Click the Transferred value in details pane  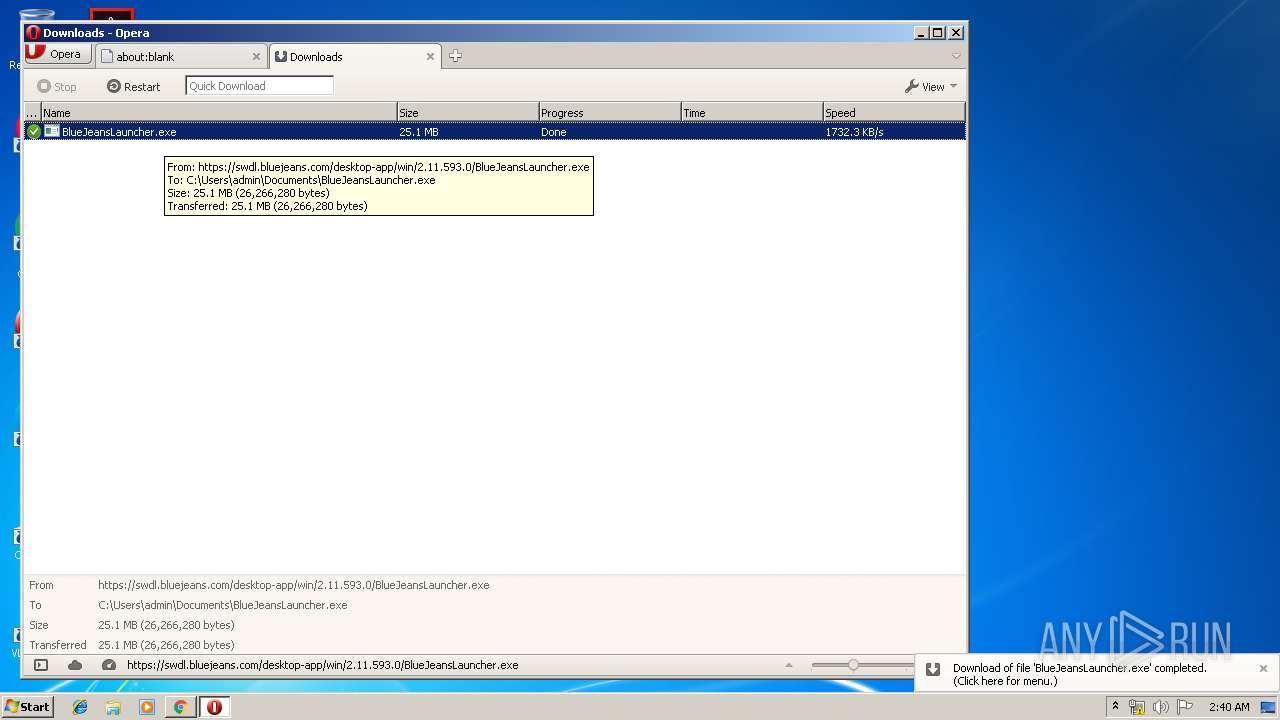coord(166,645)
